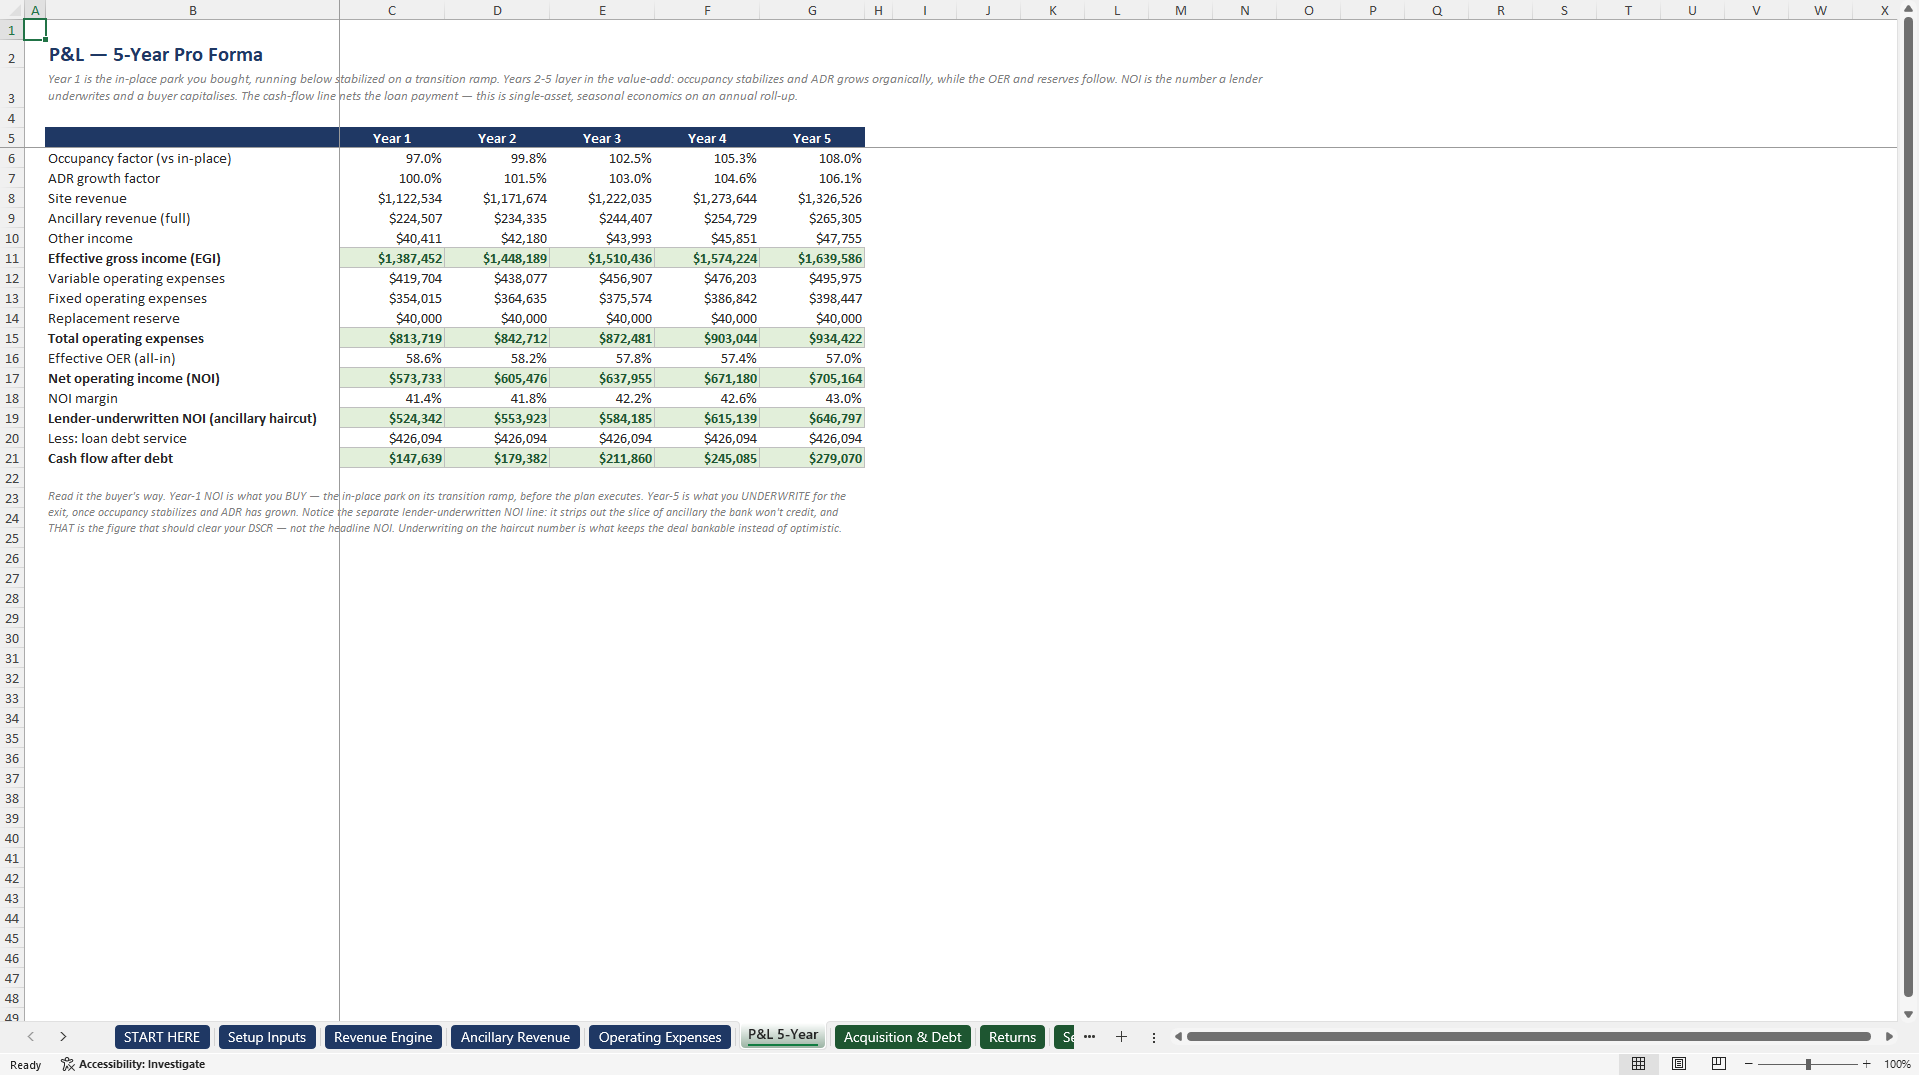The width and height of the screenshot is (1919, 1075).
Task: Show previous sheet tabs arrow
Action: (31, 1037)
